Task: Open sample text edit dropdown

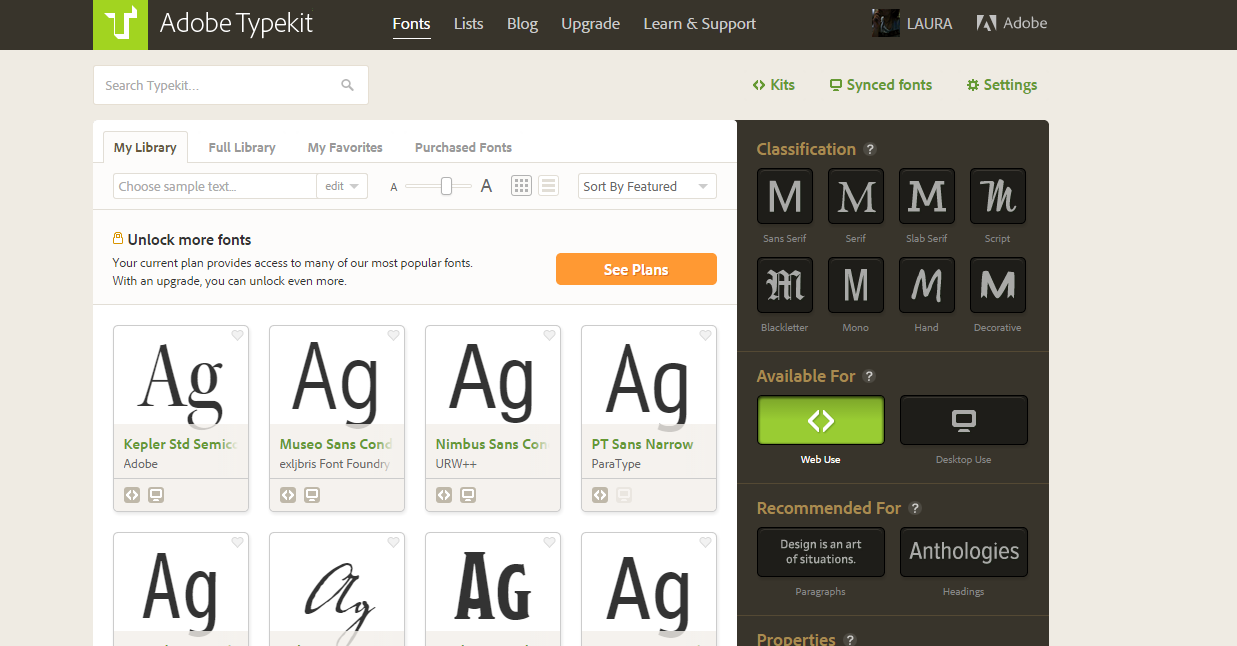Action: 342,186
